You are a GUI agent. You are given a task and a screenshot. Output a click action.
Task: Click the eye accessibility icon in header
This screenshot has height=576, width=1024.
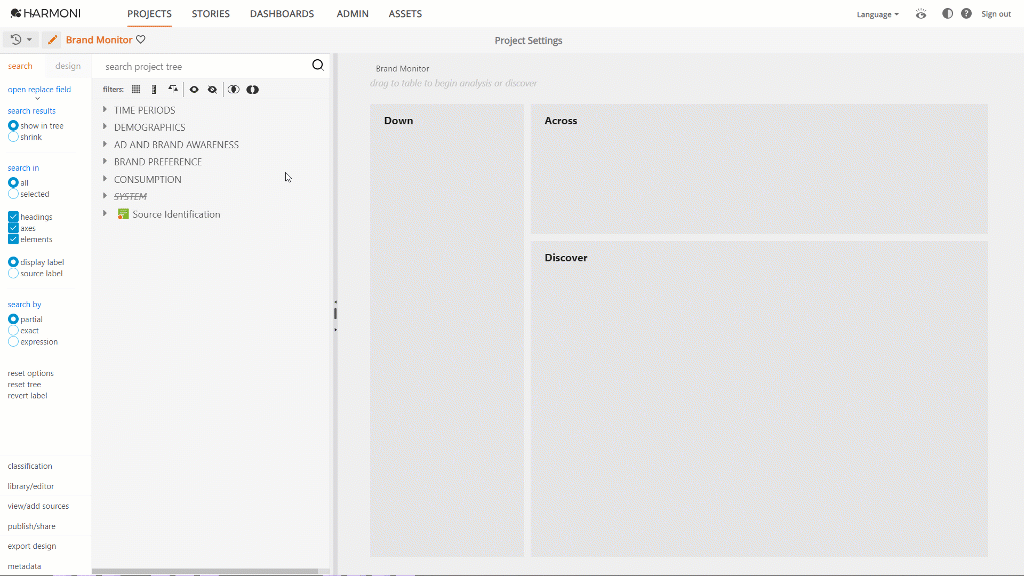921,14
